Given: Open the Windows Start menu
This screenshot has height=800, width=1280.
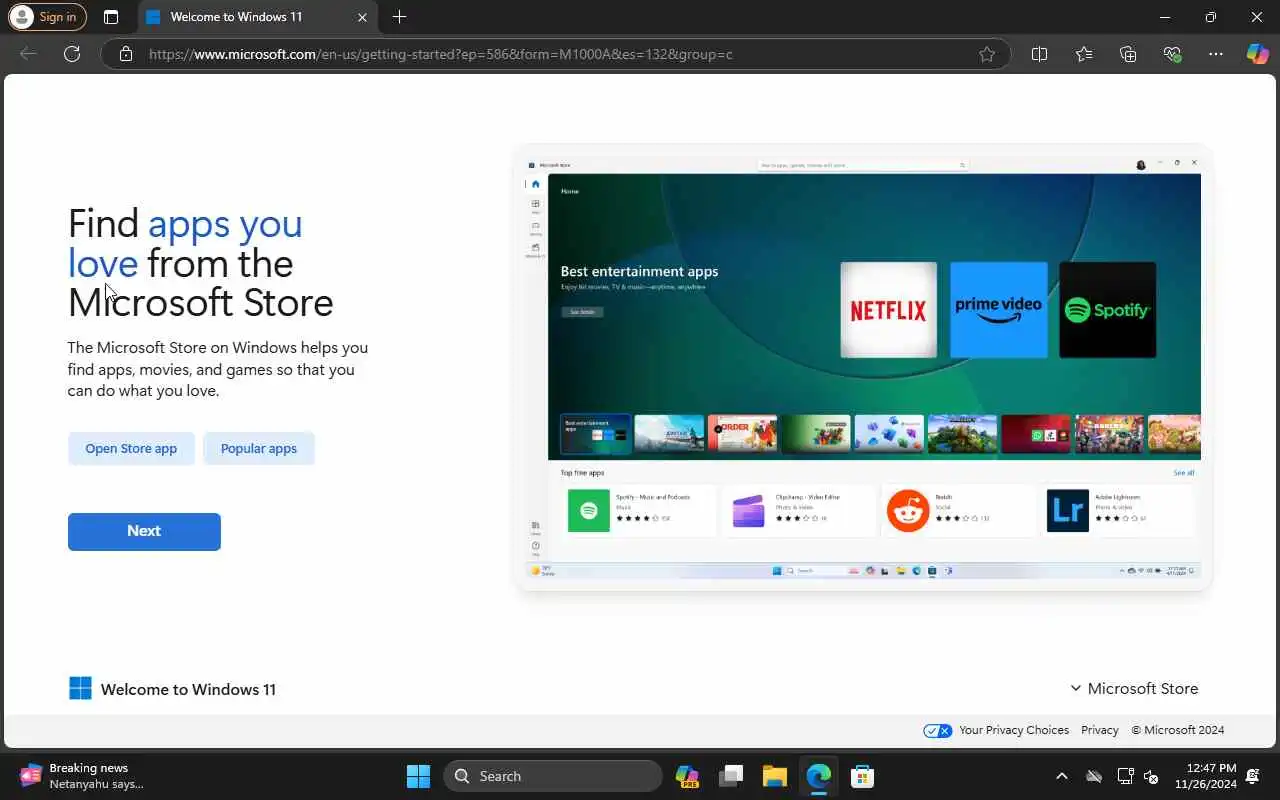Looking at the screenshot, I should coord(418,776).
